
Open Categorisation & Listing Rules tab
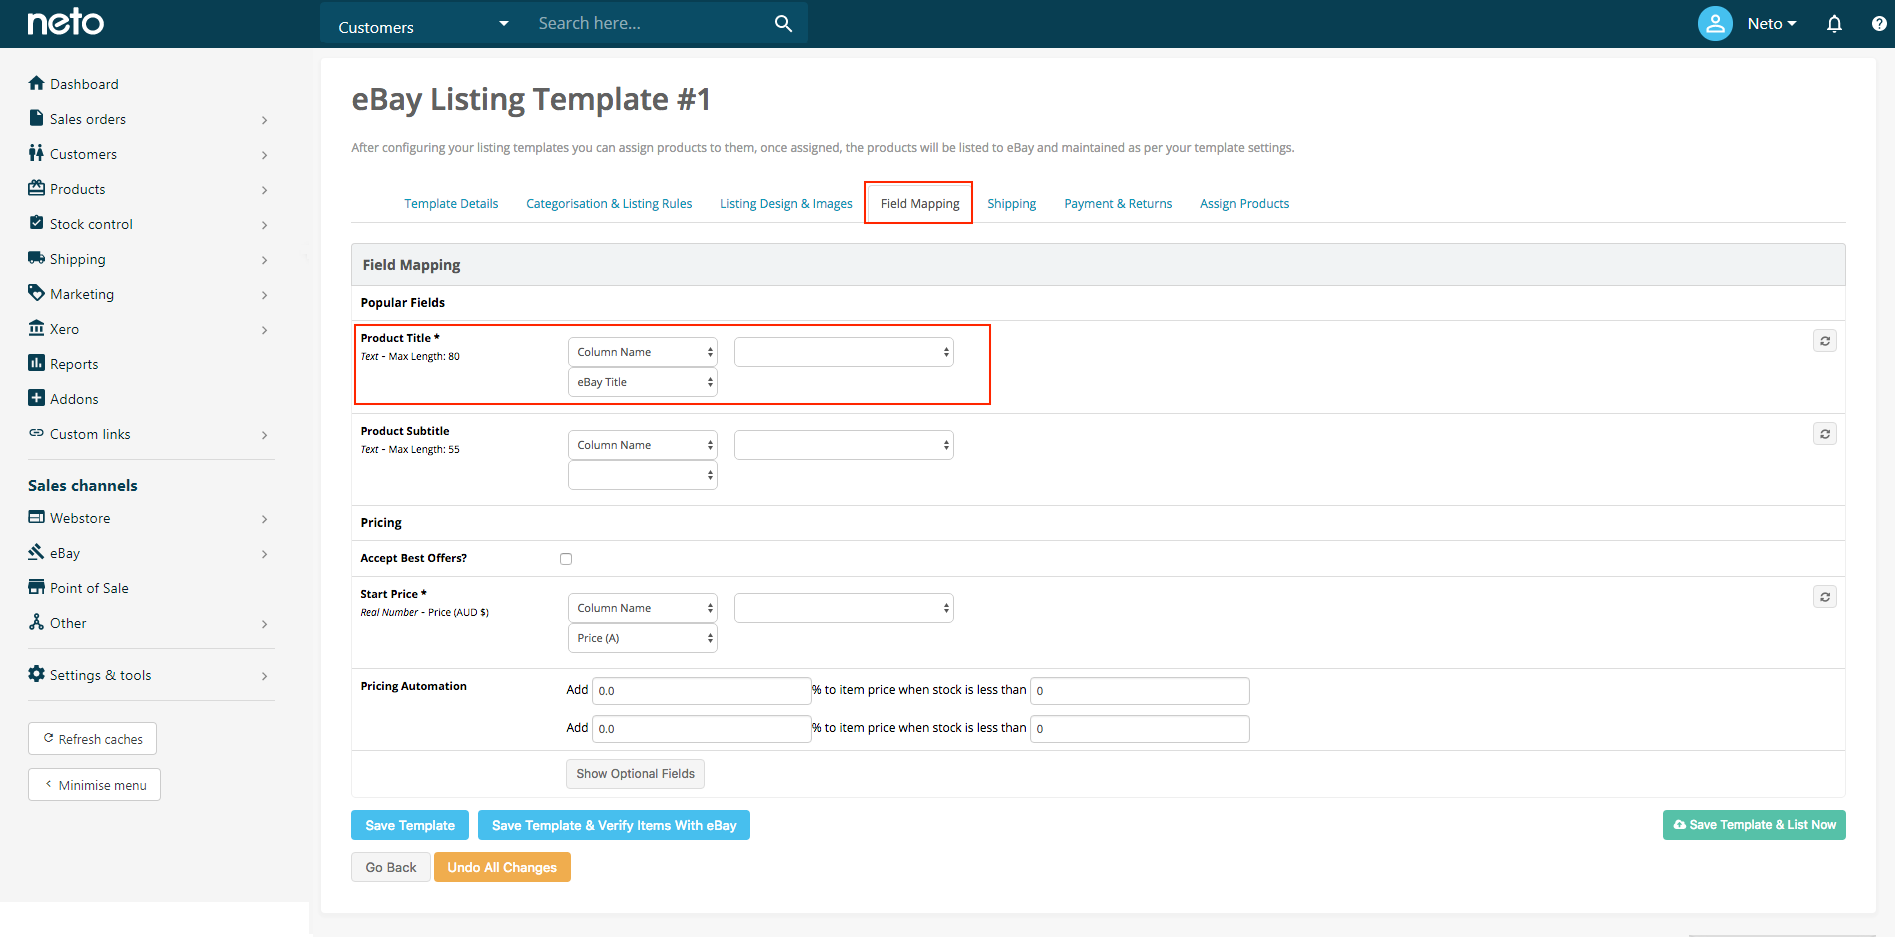609,204
